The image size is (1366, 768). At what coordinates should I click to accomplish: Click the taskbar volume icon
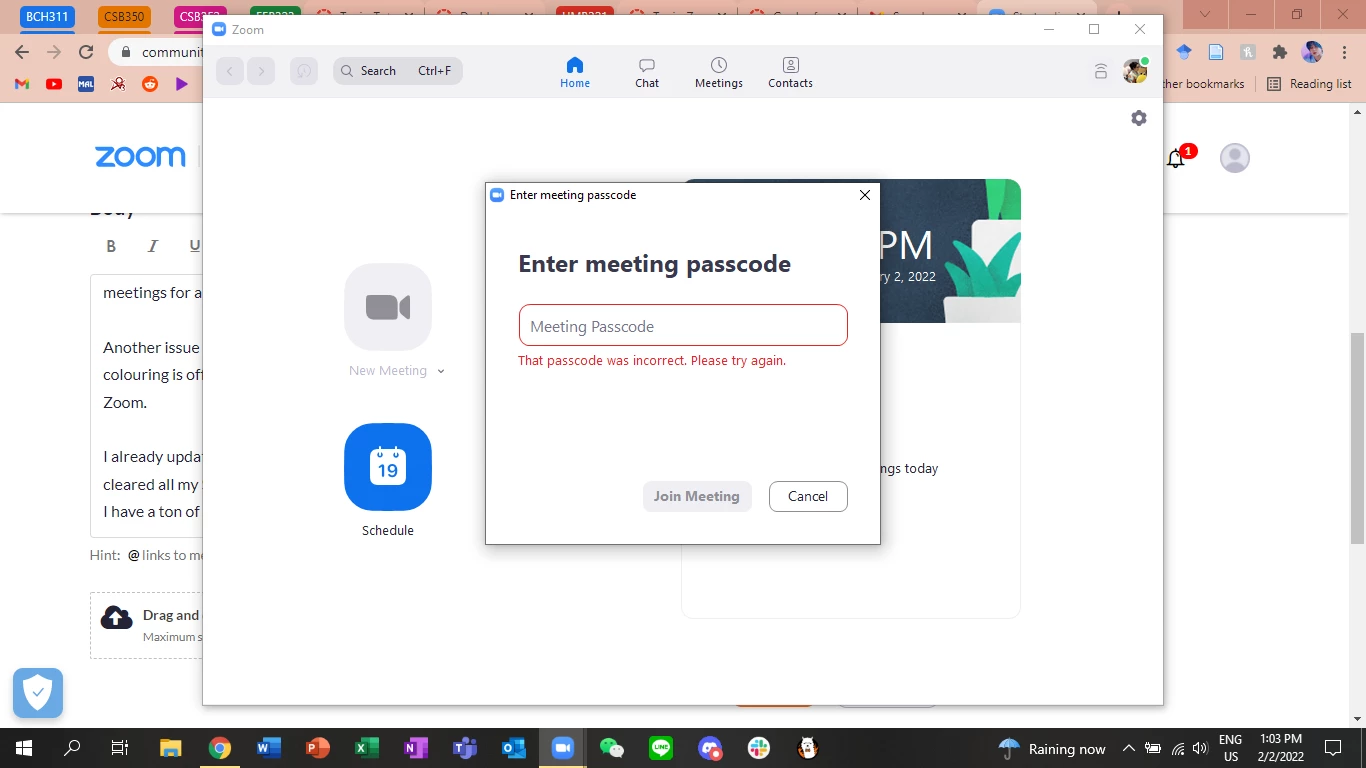[x=1200, y=748]
